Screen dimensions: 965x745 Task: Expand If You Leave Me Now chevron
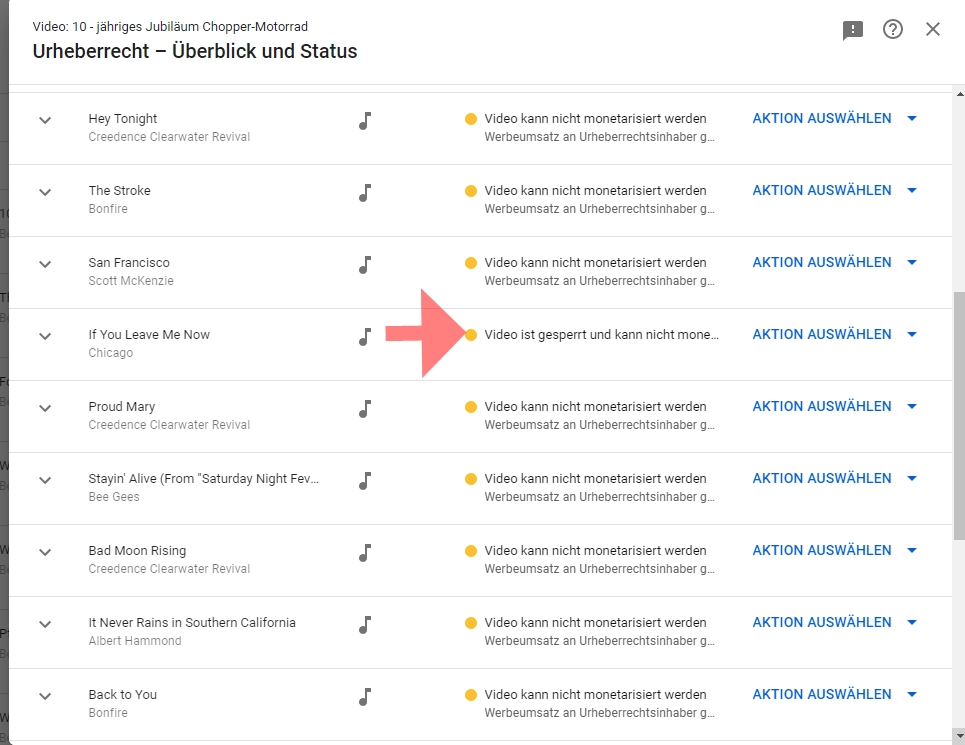(x=45, y=336)
